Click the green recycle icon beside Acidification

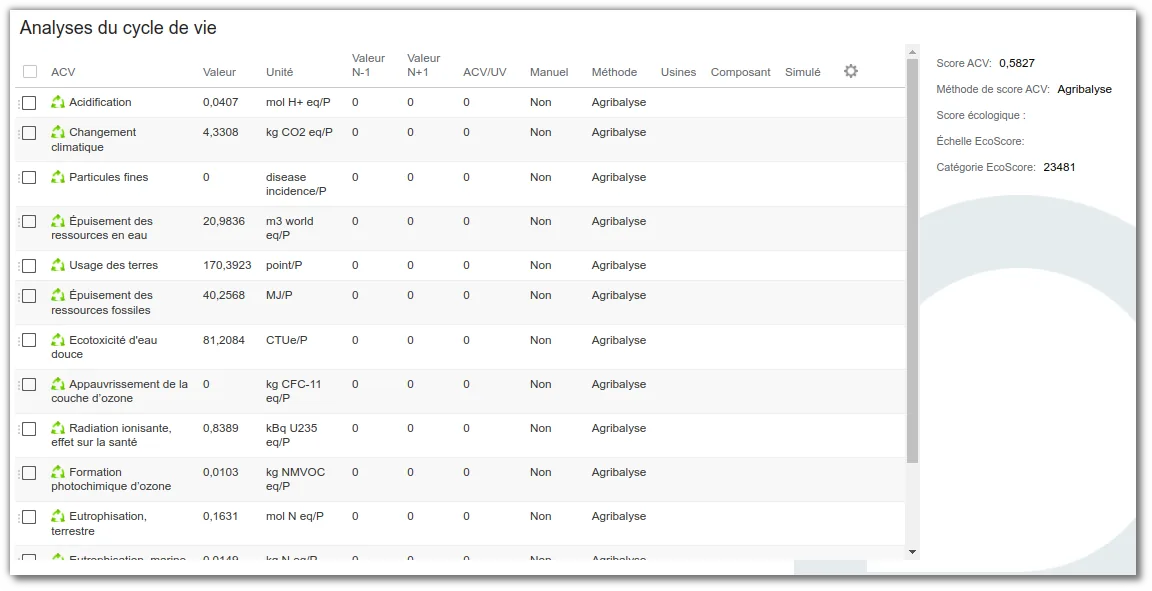[x=58, y=102]
